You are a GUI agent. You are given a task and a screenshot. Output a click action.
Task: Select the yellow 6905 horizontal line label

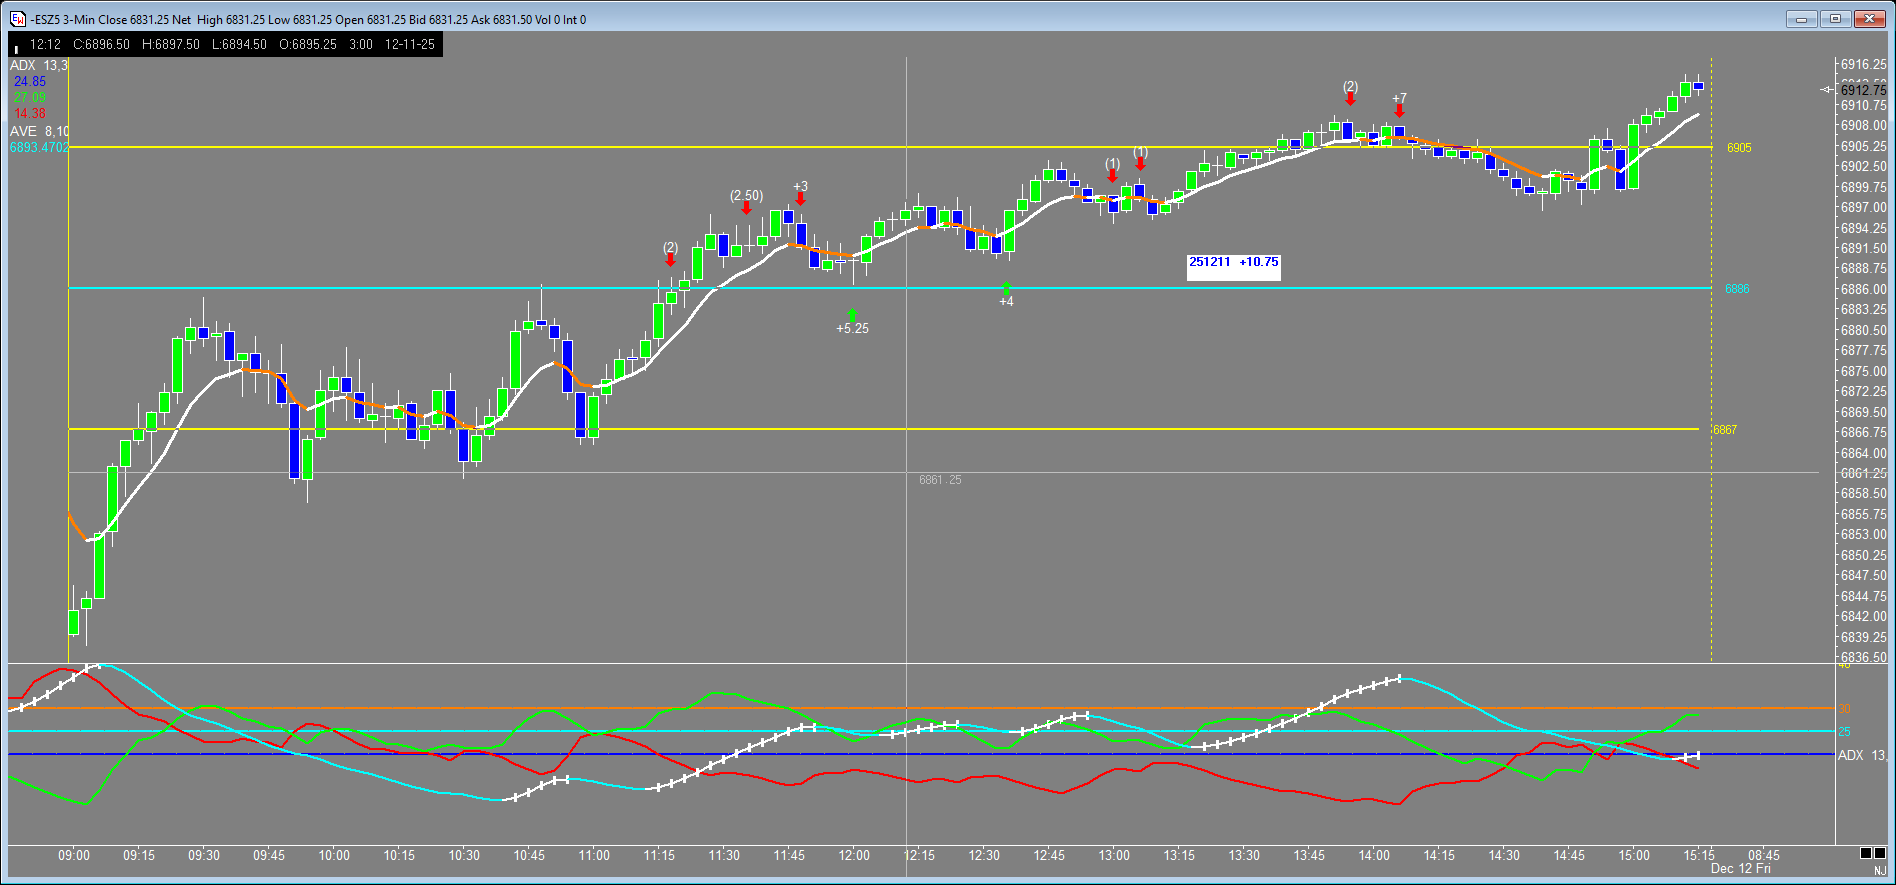click(x=1739, y=148)
